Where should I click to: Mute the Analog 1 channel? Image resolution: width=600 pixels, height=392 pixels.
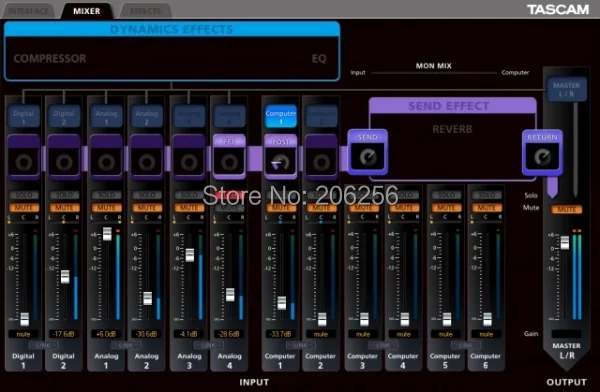pyautogui.click(x=106, y=208)
